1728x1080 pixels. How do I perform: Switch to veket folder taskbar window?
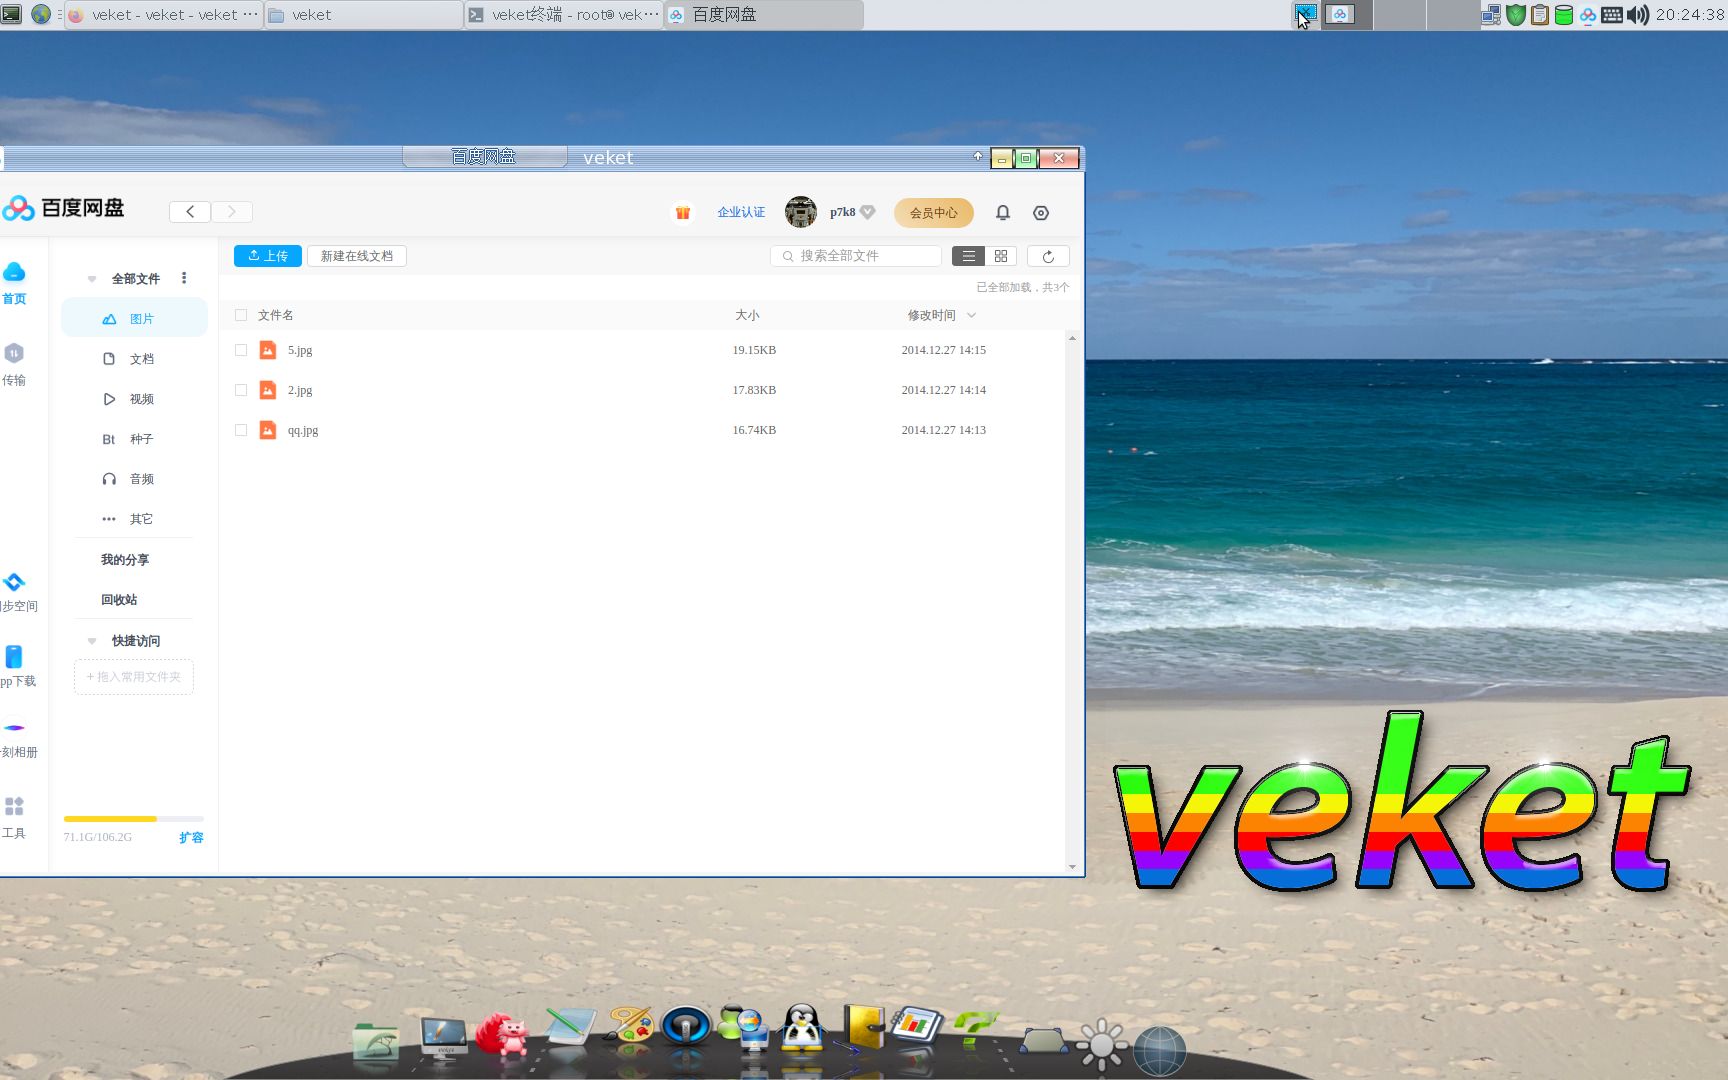[x=364, y=15]
